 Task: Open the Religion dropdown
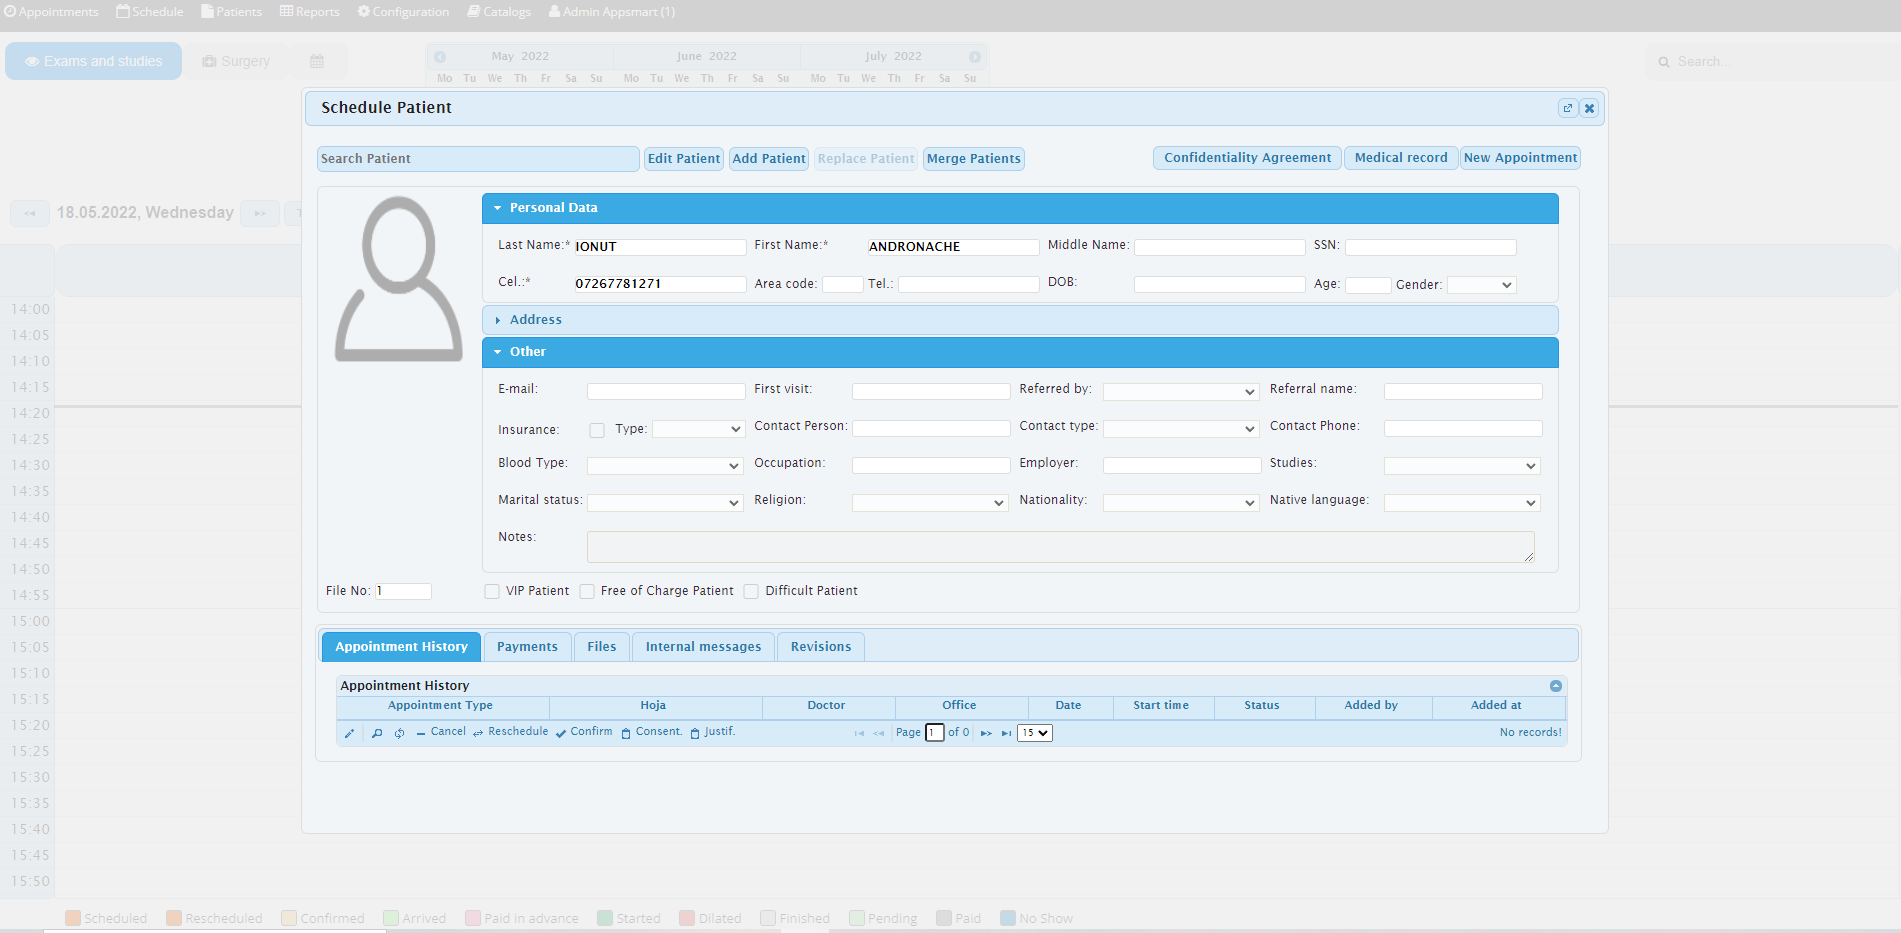929,503
